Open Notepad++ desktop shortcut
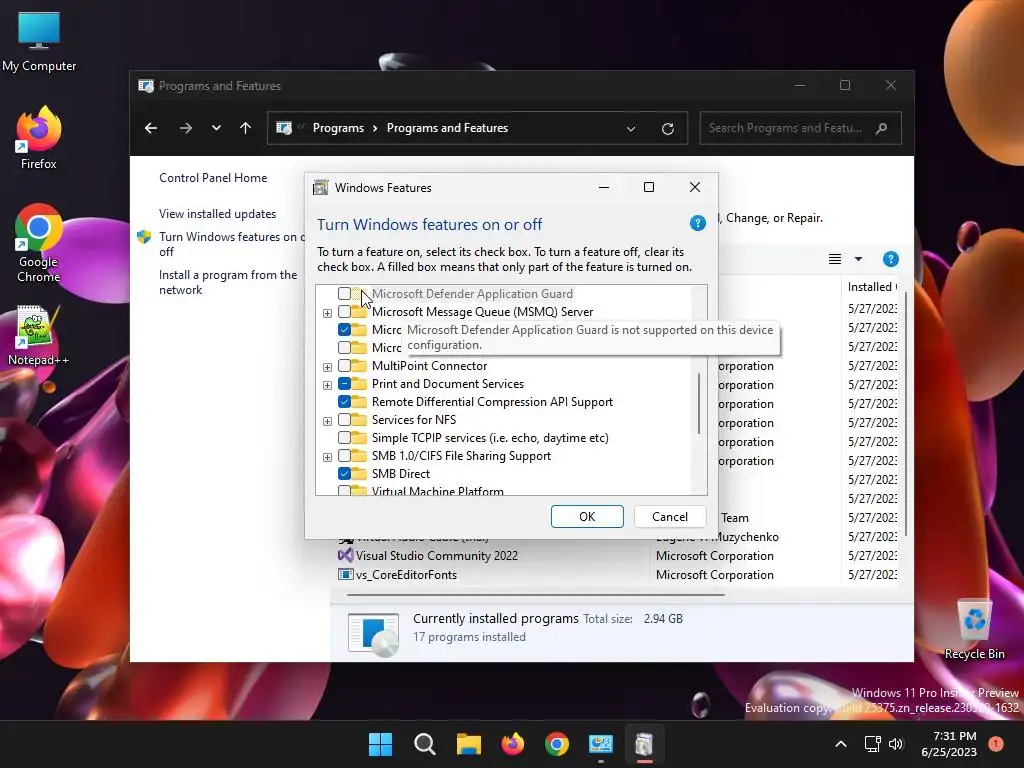 click(39, 335)
